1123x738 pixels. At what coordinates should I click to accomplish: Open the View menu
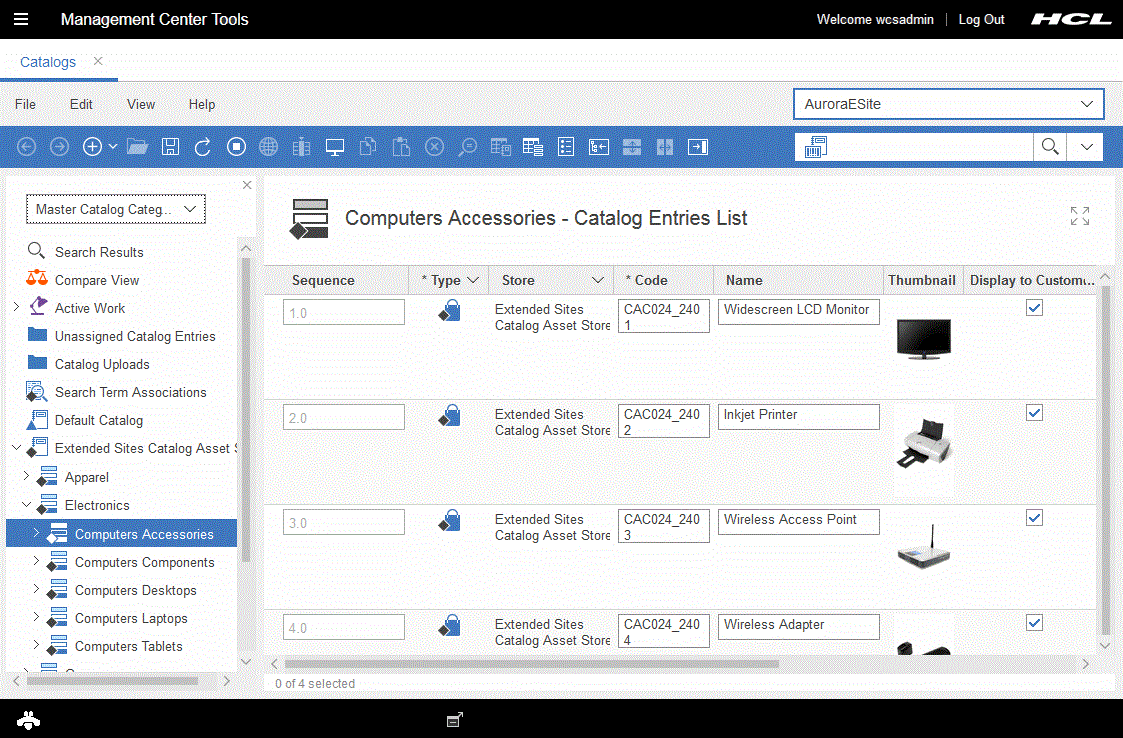[x=141, y=104]
